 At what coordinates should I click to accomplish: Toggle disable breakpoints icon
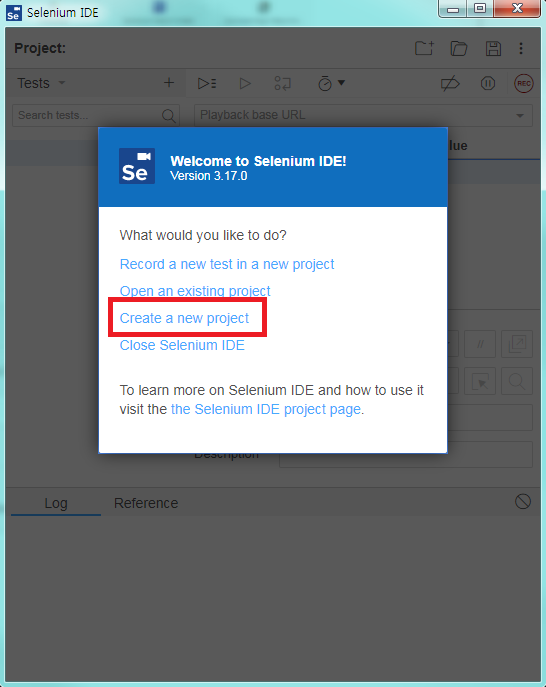tap(450, 83)
